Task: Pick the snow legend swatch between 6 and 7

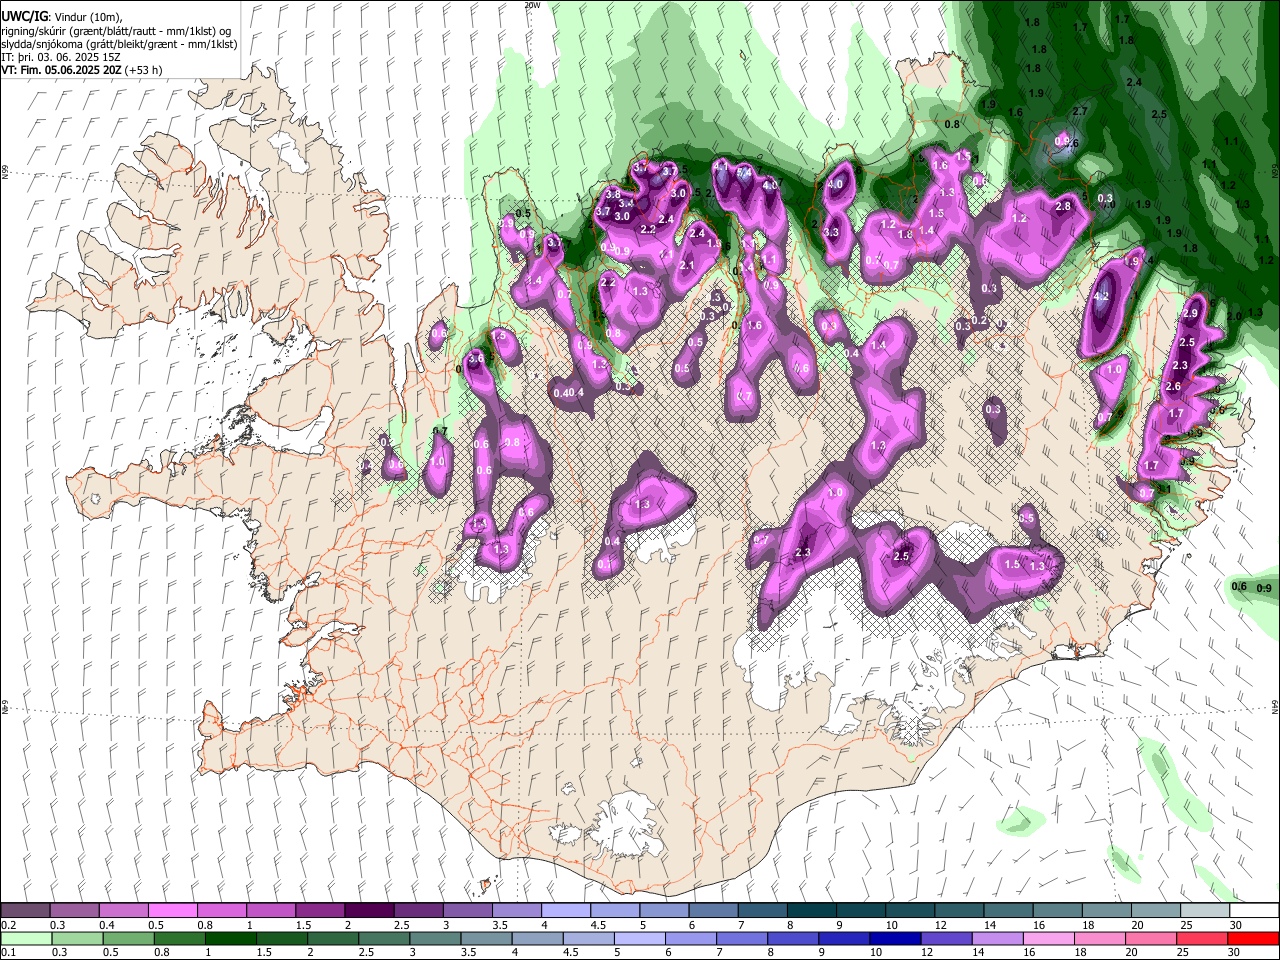Action: click(x=713, y=911)
